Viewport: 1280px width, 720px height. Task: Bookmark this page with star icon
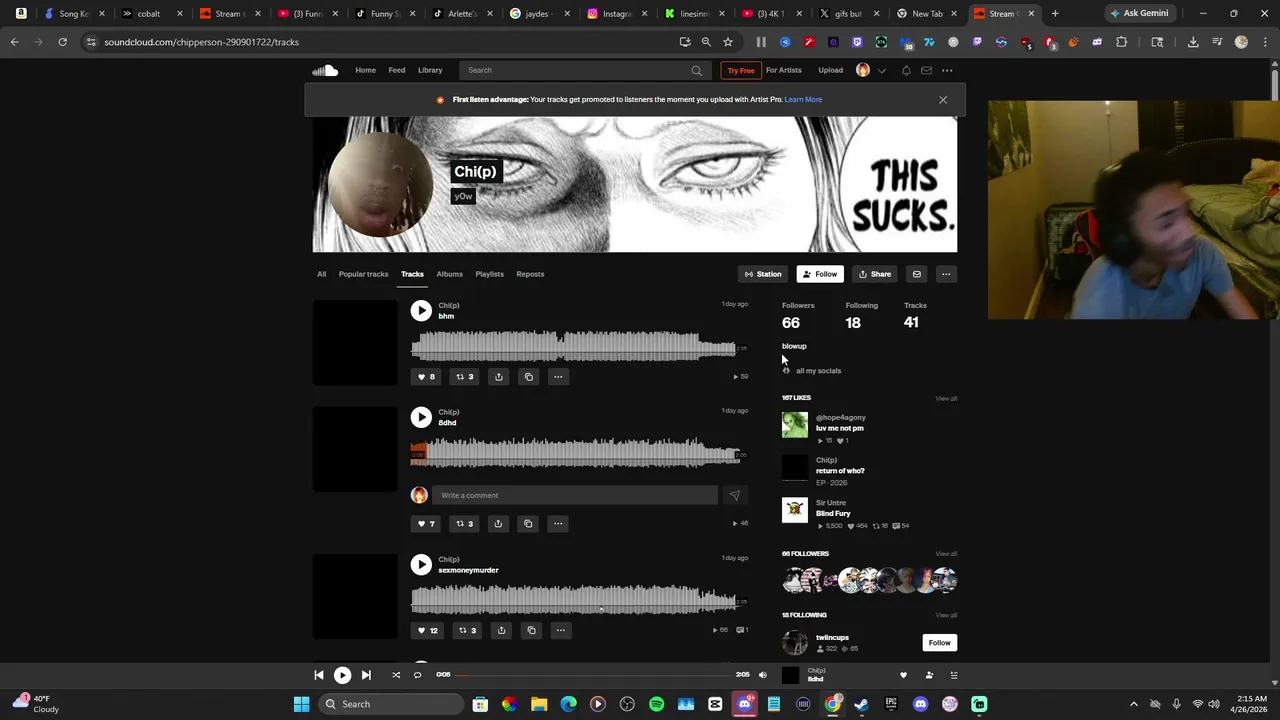(728, 42)
